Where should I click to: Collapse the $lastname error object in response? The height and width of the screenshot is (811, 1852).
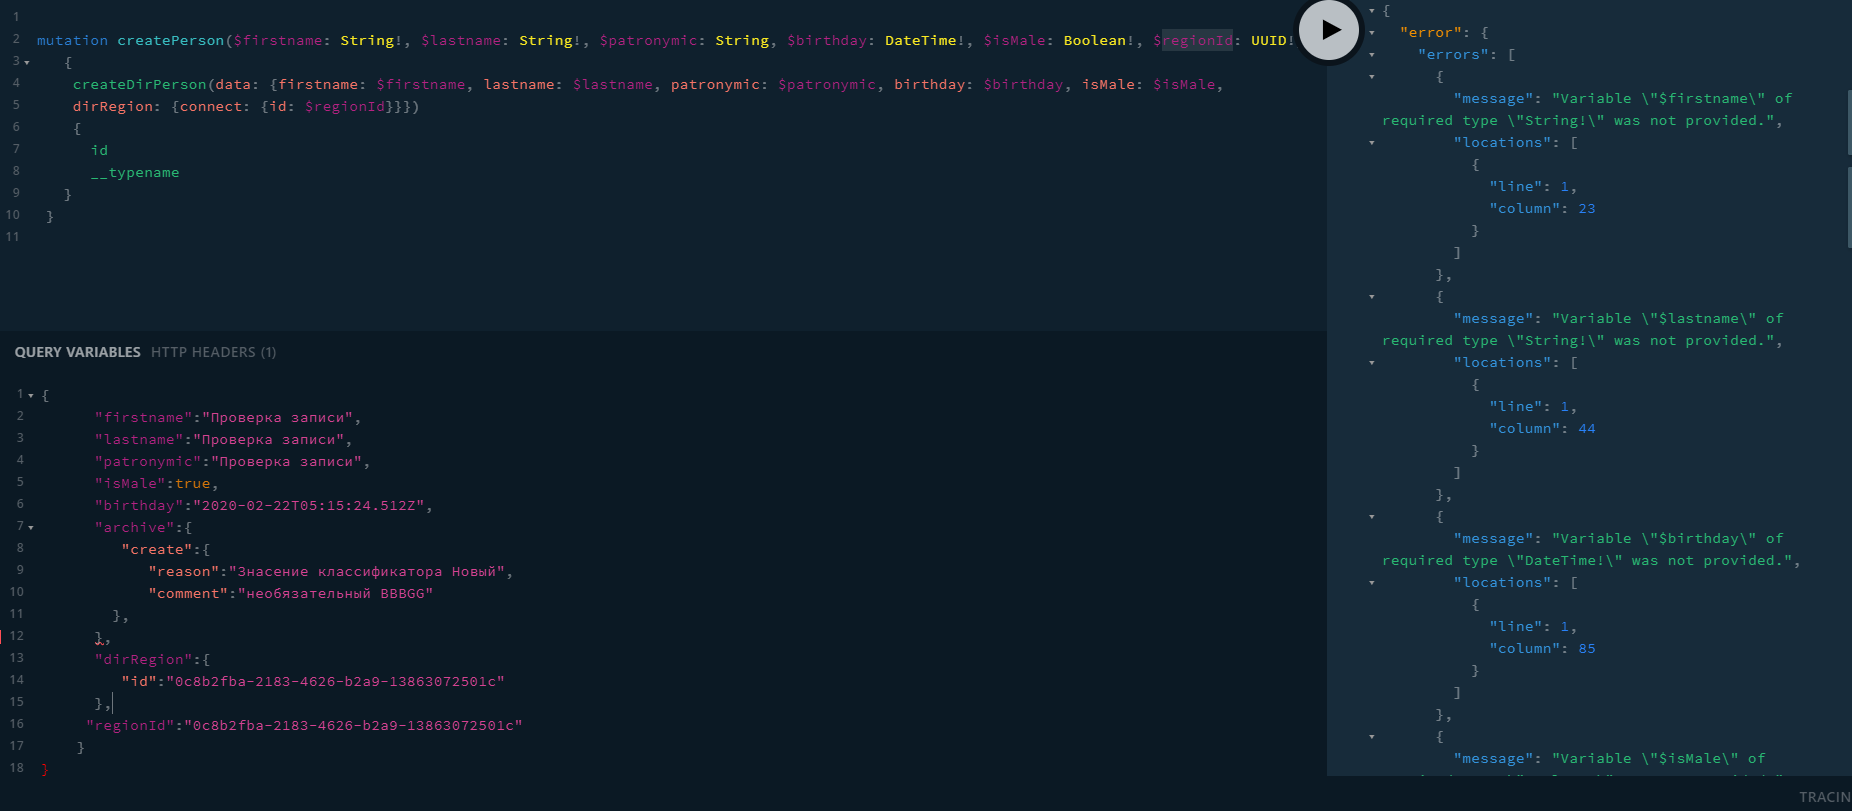point(1372,297)
